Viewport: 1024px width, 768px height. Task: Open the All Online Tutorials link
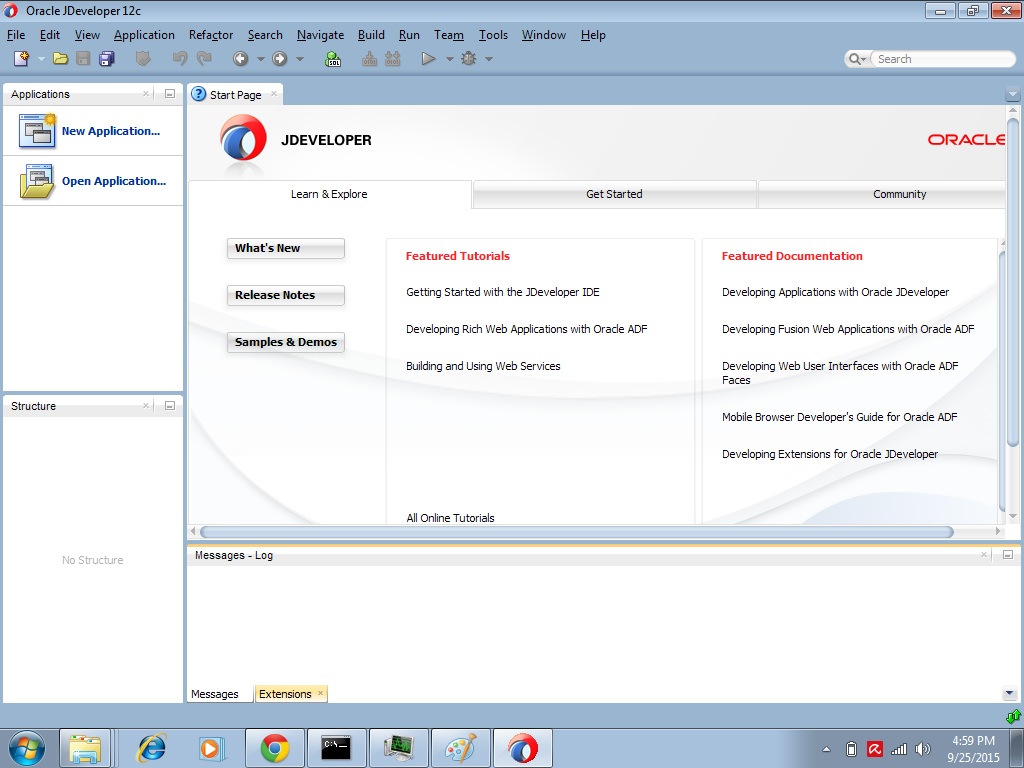449,518
